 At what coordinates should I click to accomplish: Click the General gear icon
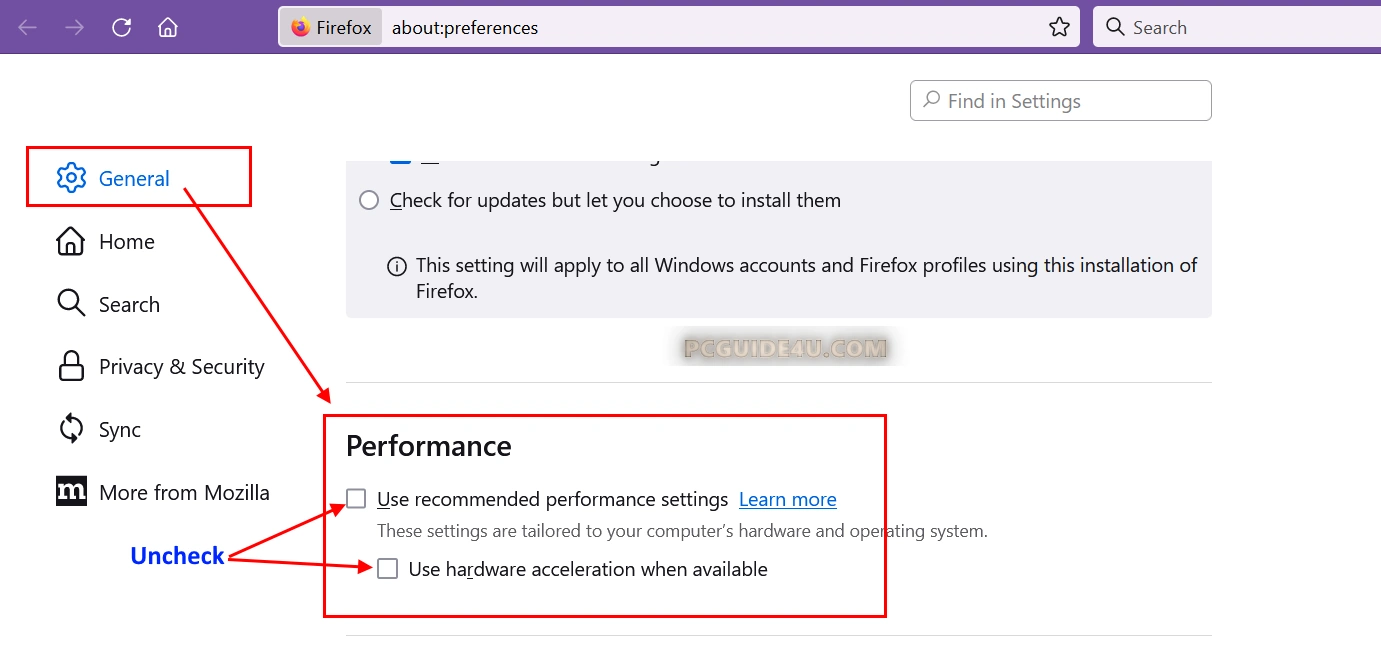(71, 178)
